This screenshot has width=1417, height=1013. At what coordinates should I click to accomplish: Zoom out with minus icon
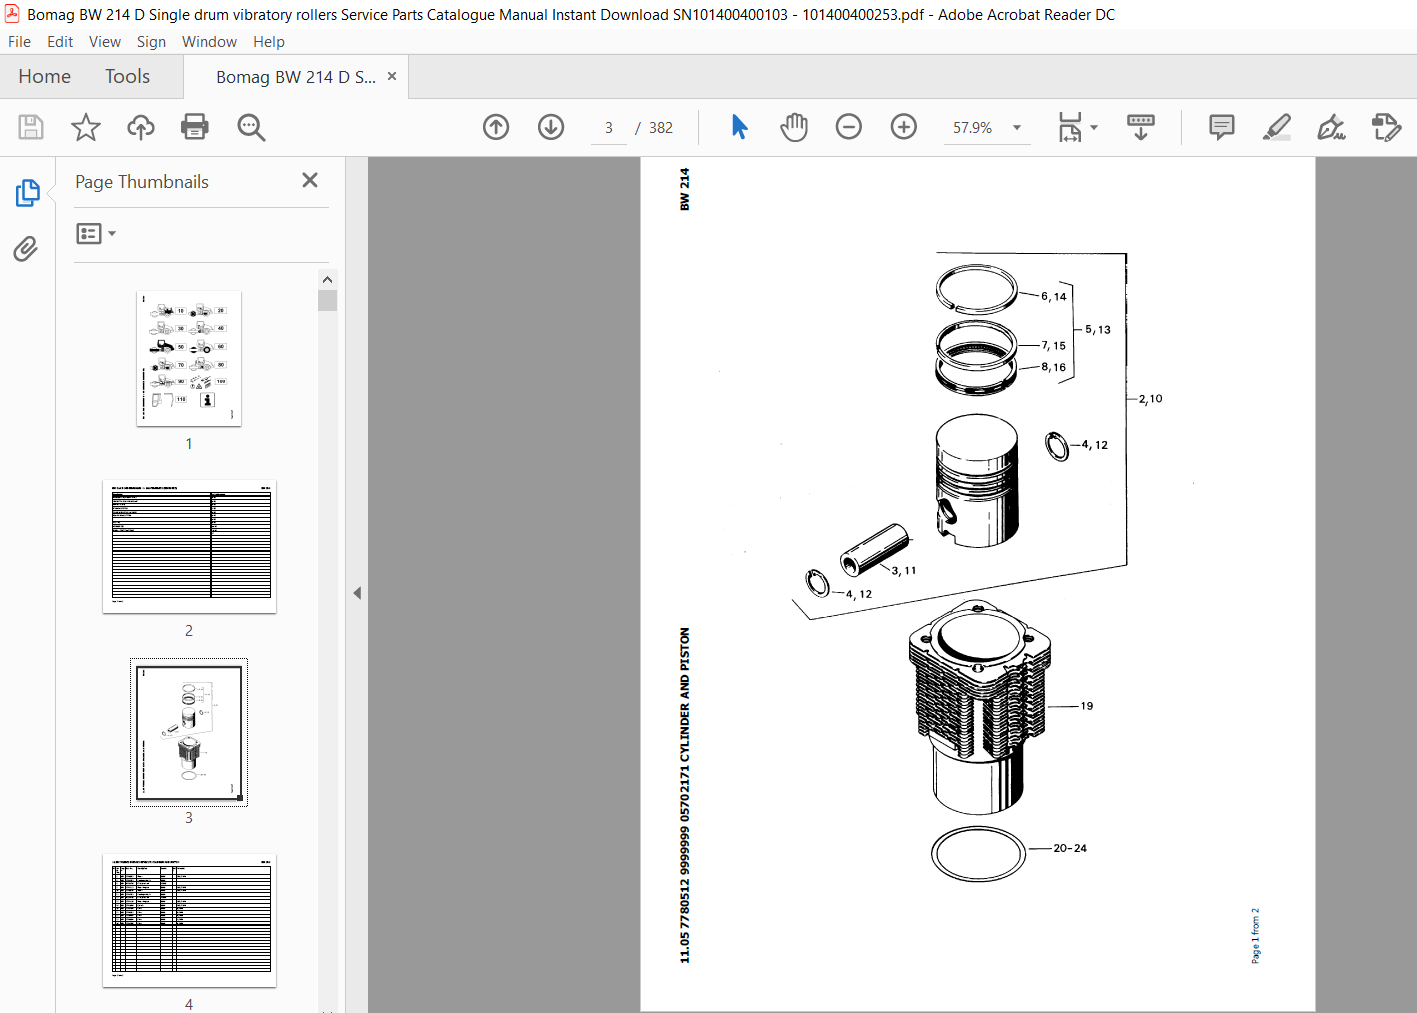[x=849, y=127]
